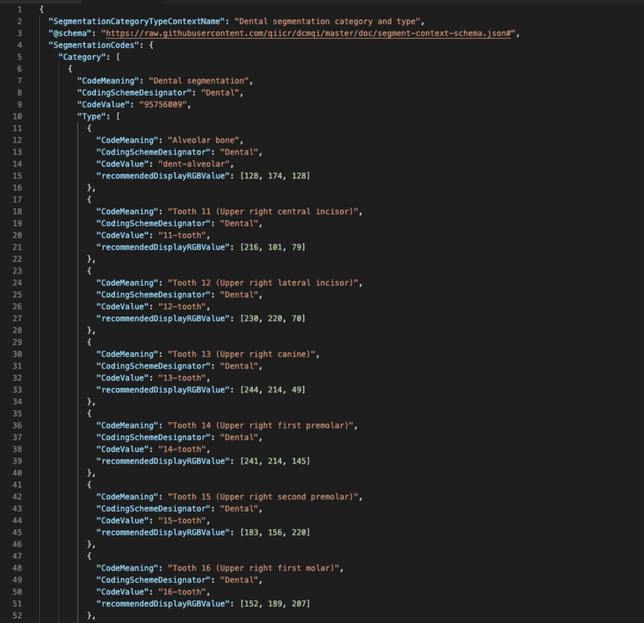Click line number 26 in gutter
The height and width of the screenshot is (623, 644).
[17, 306]
